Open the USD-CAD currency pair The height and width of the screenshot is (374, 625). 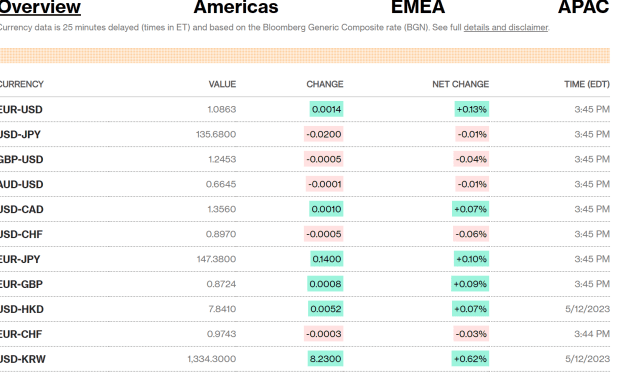click(x=21, y=209)
